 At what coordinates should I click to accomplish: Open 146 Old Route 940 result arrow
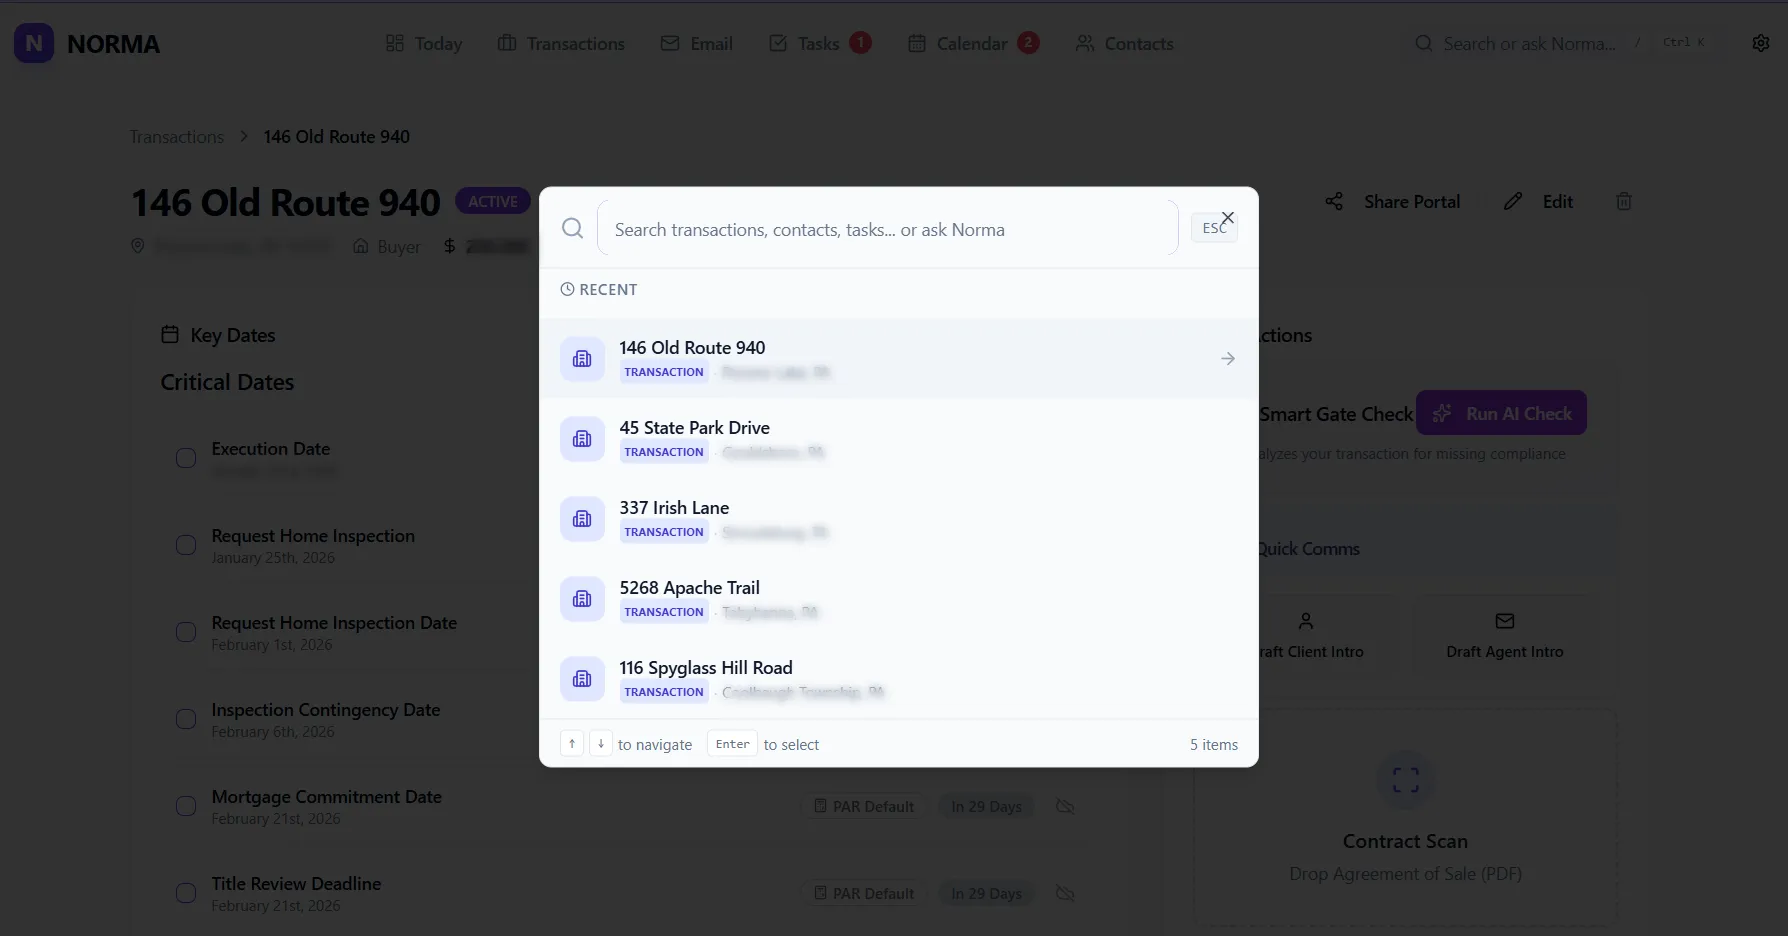tap(1227, 359)
